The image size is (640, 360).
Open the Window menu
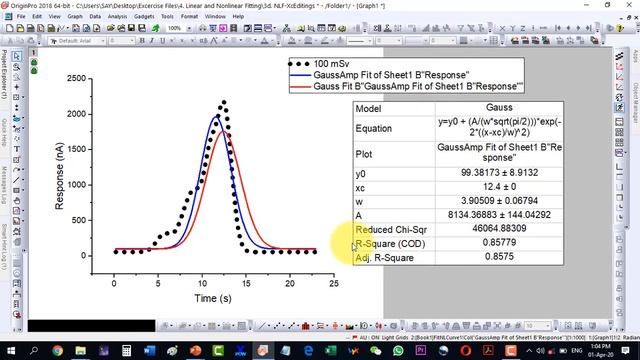point(215,17)
